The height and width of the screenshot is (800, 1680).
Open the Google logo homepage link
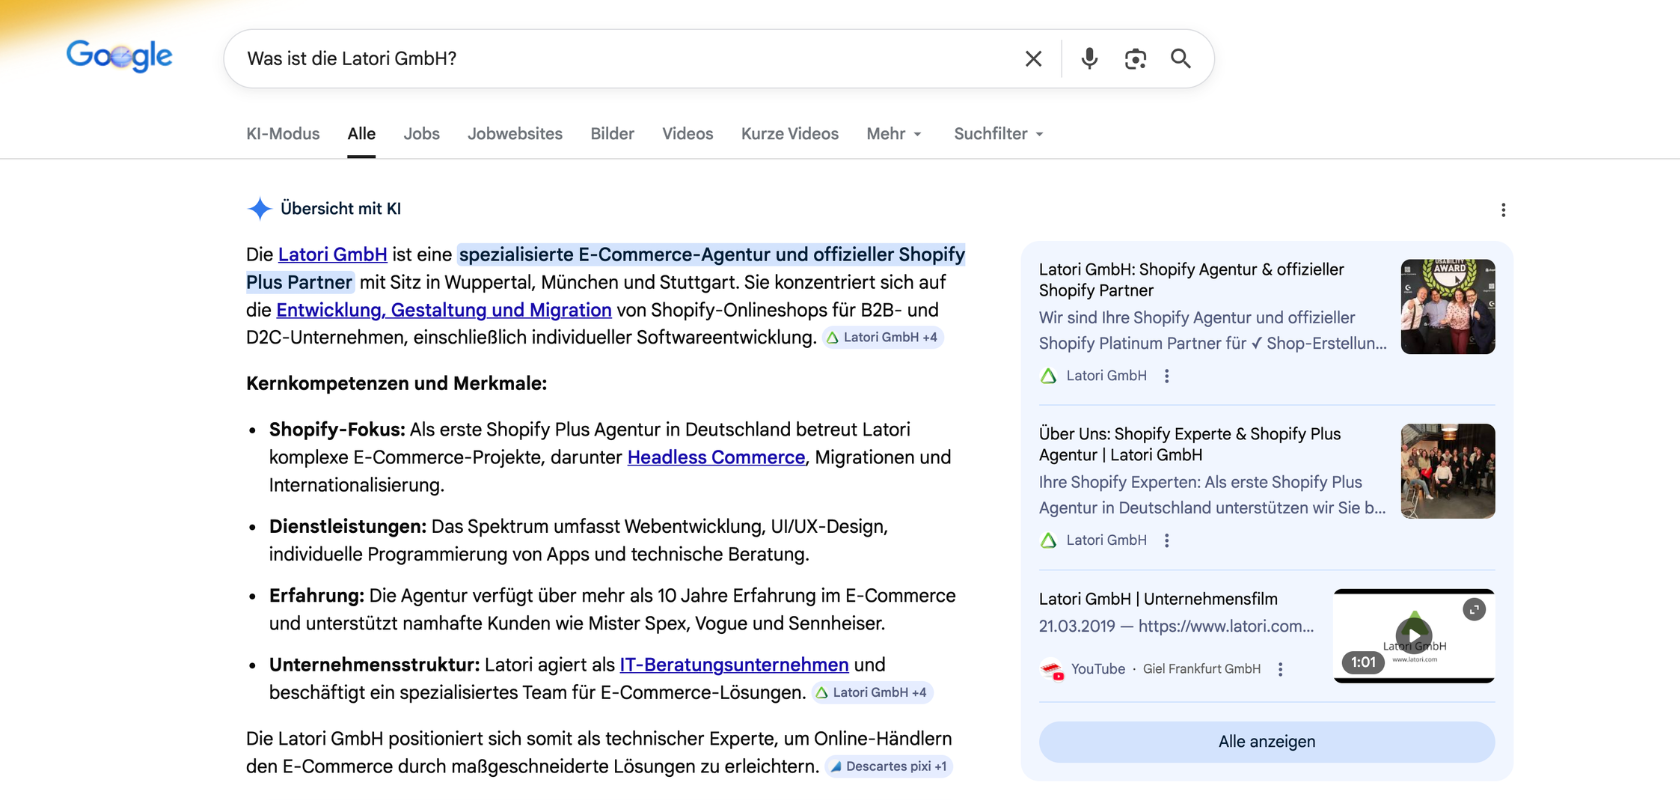pos(119,56)
